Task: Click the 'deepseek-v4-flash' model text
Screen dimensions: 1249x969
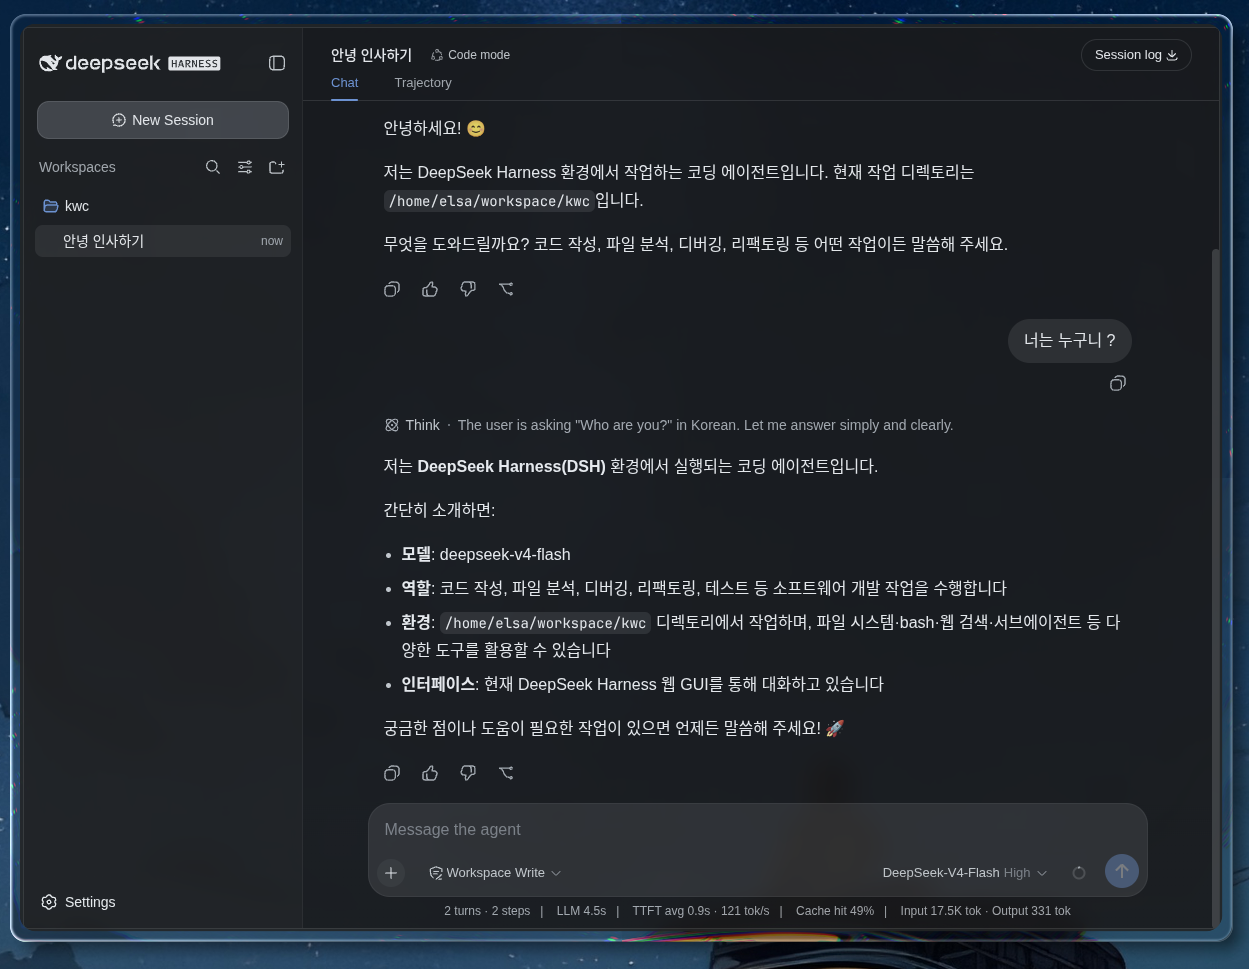Action: [505, 554]
